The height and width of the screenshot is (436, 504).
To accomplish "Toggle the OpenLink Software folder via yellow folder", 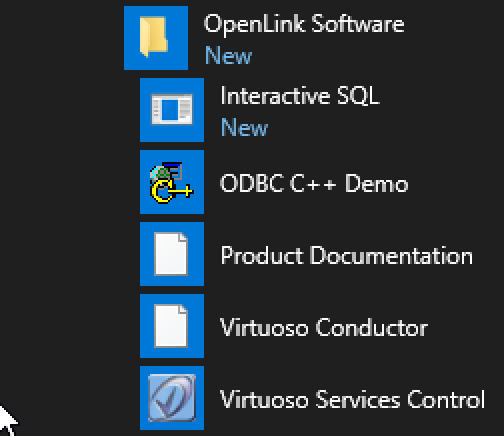I will tap(153, 37).
